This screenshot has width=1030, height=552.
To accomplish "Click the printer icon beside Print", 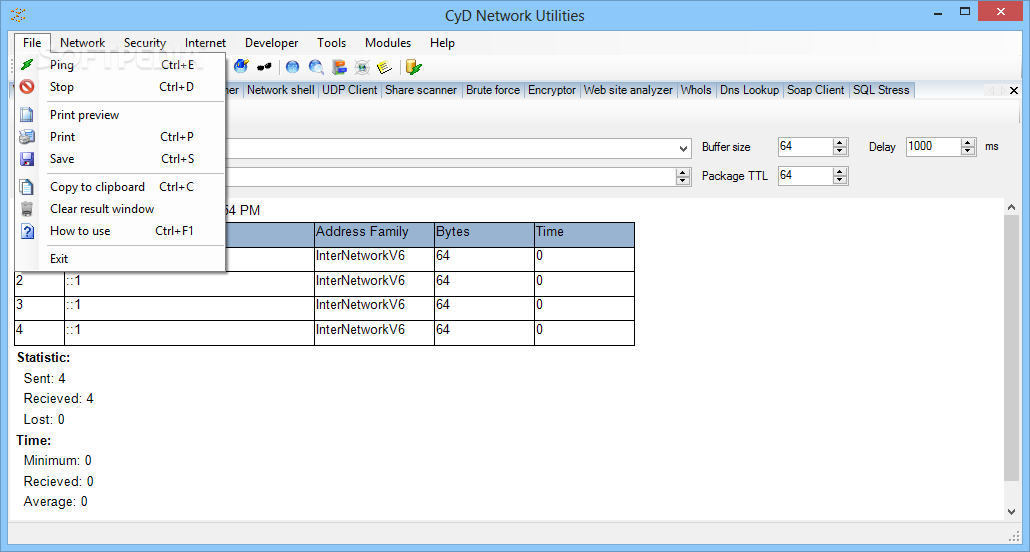I will point(27,137).
